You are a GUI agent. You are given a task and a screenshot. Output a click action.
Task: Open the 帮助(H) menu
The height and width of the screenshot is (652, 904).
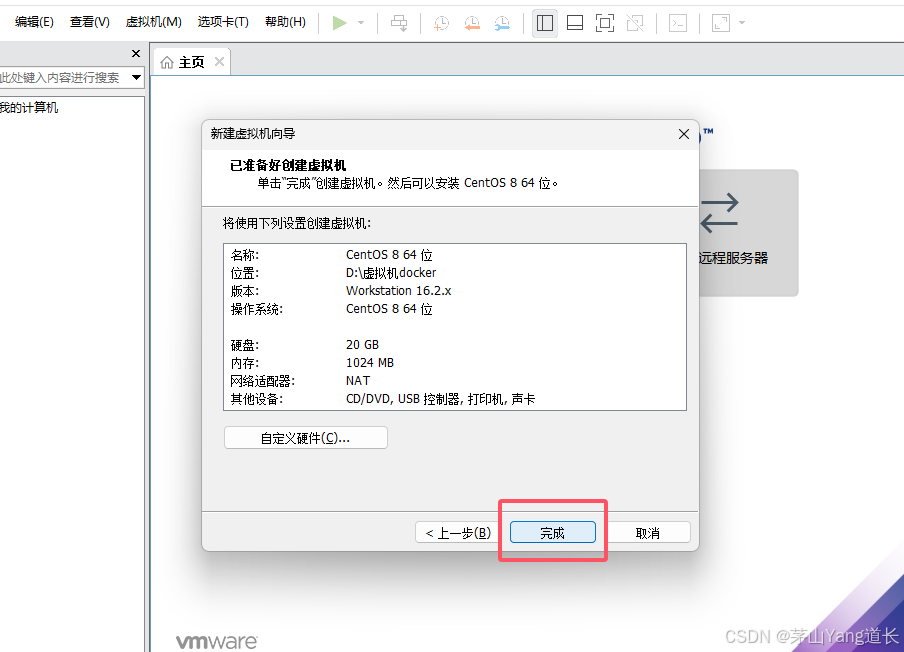click(285, 22)
